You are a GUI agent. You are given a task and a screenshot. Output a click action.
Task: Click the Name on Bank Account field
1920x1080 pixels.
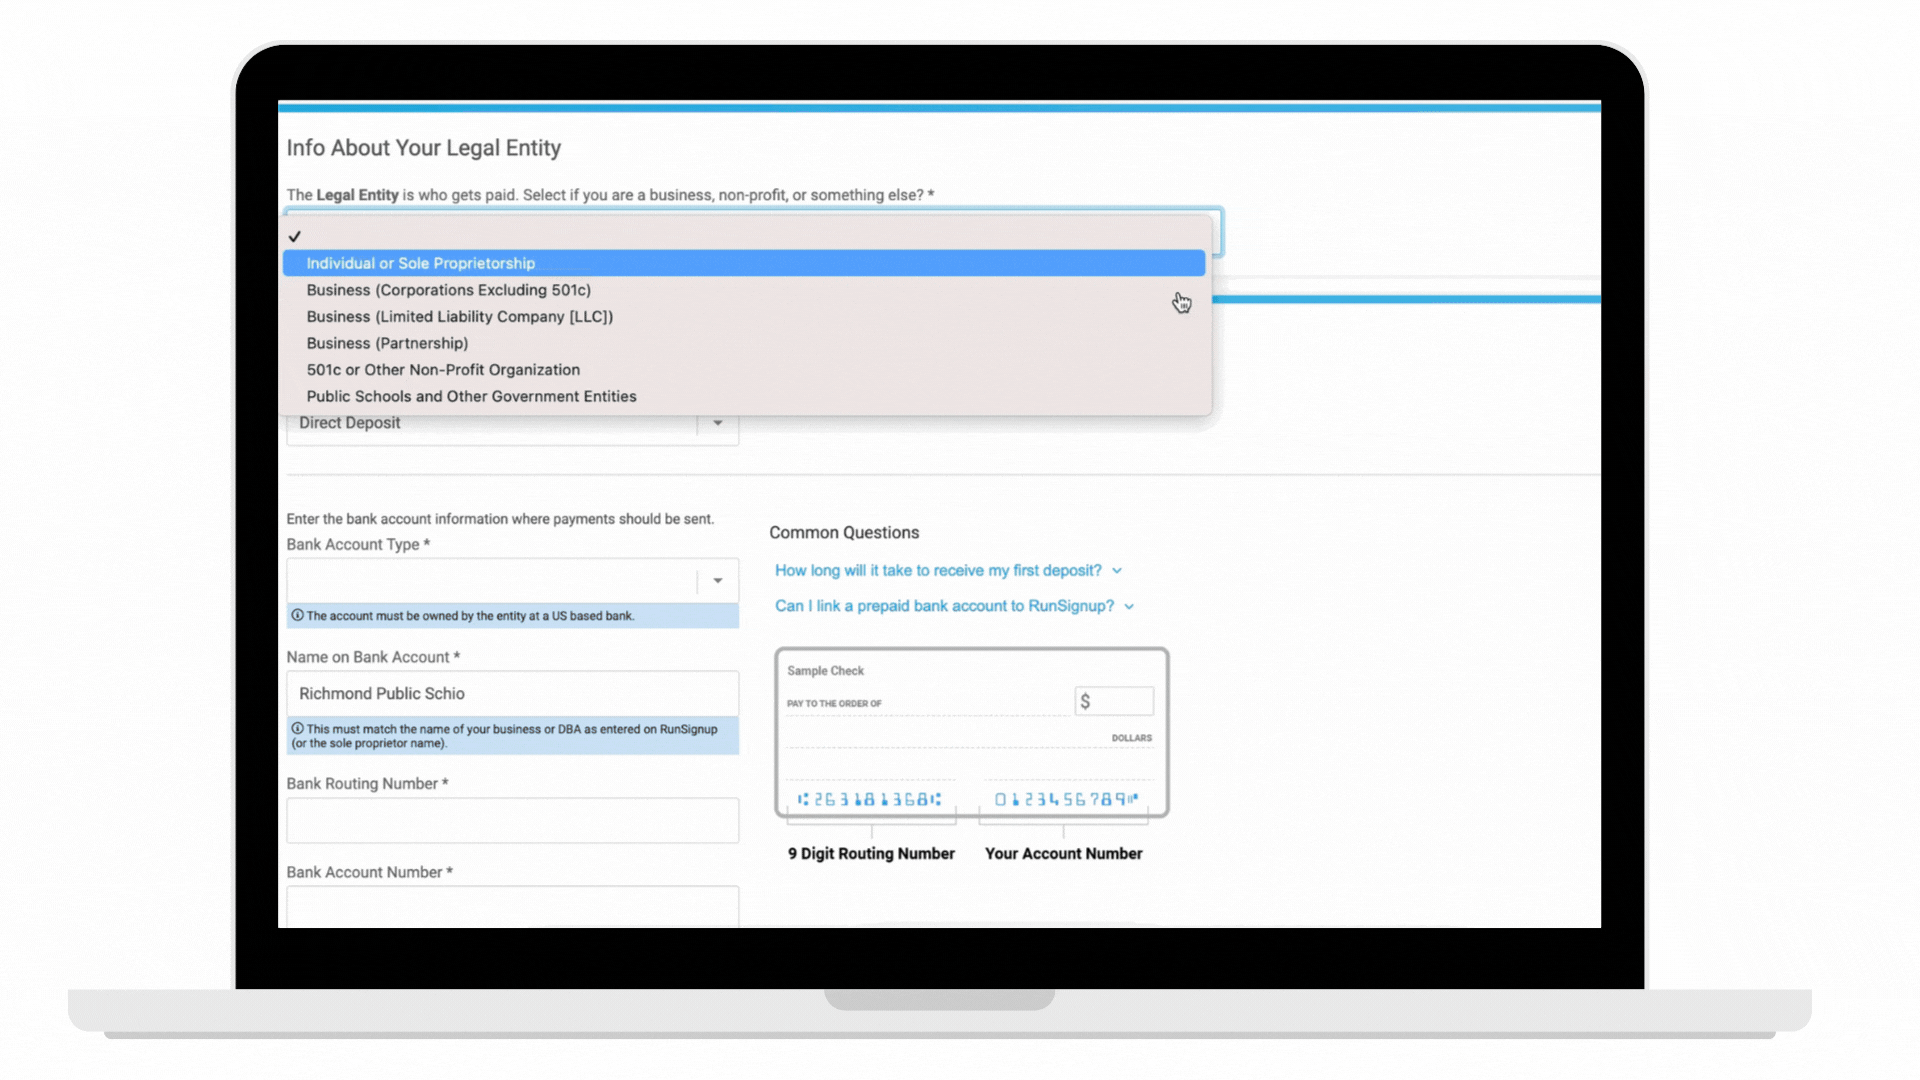coord(512,694)
